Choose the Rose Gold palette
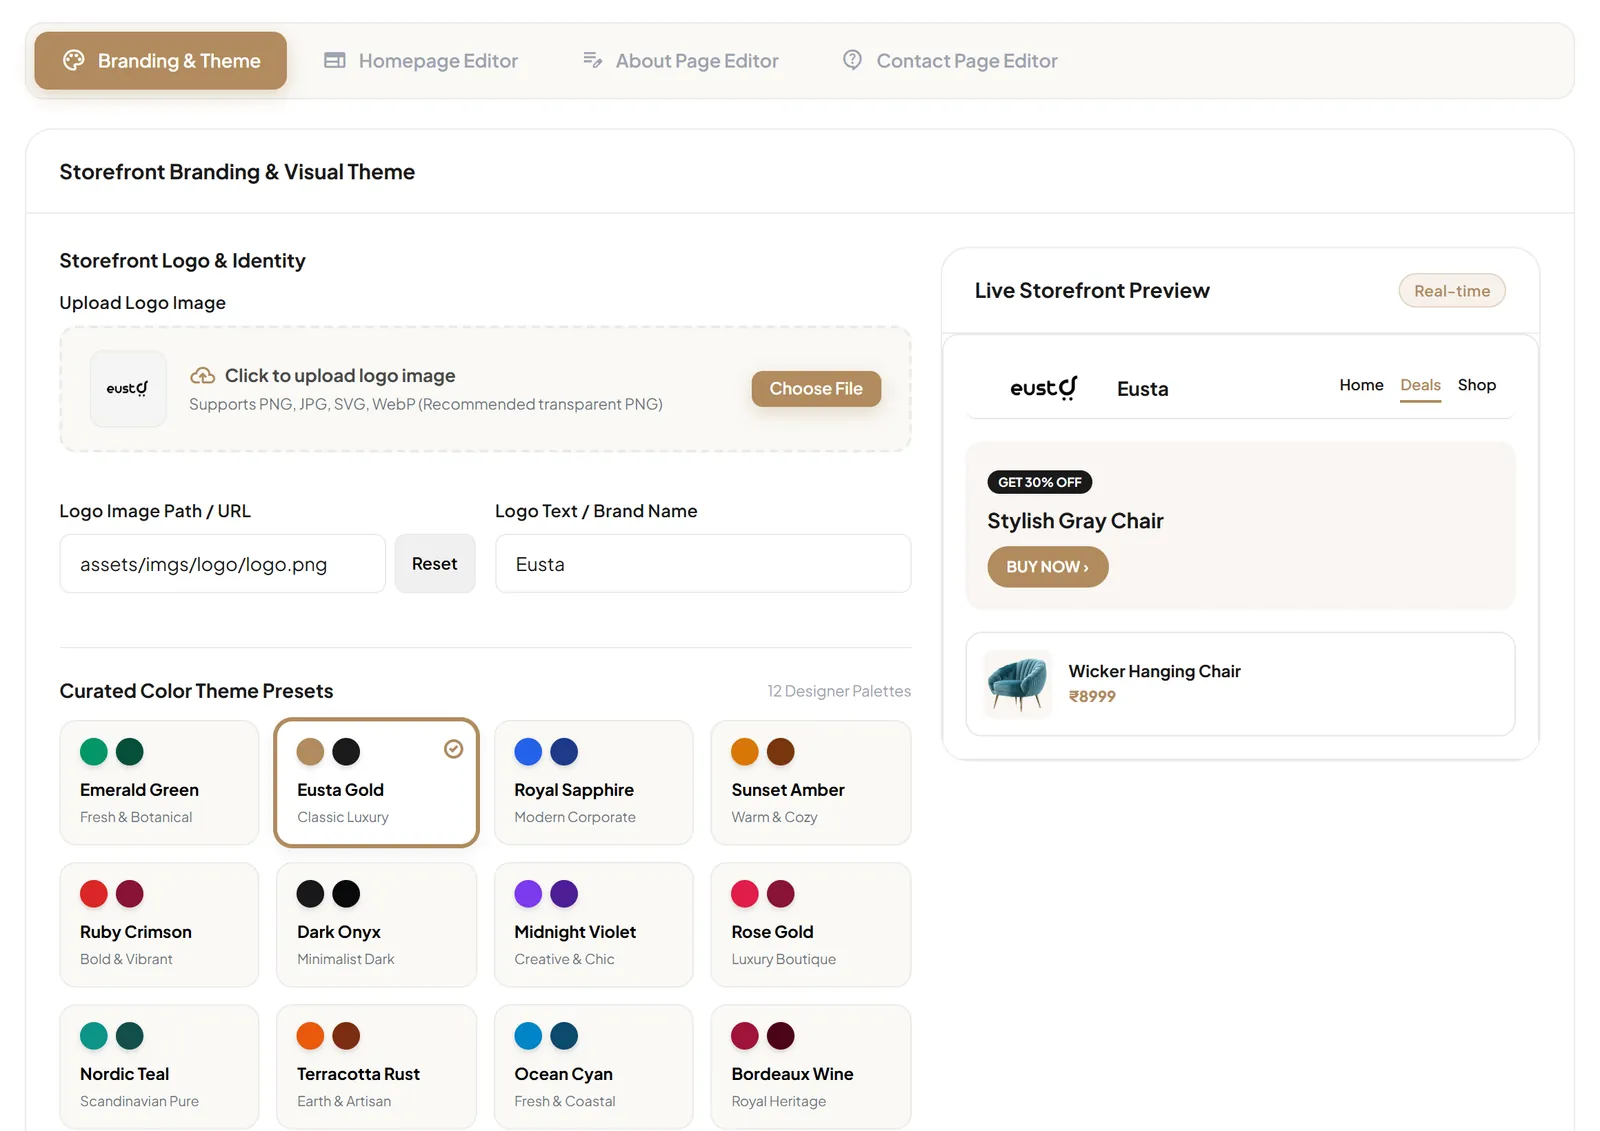 [811, 925]
